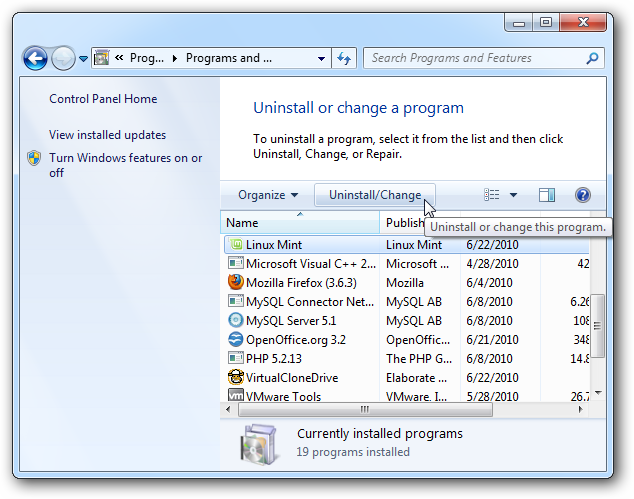This screenshot has height=499, width=634.
Task: Click the vertical scrollbar down arrow
Action: coord(598,393)
